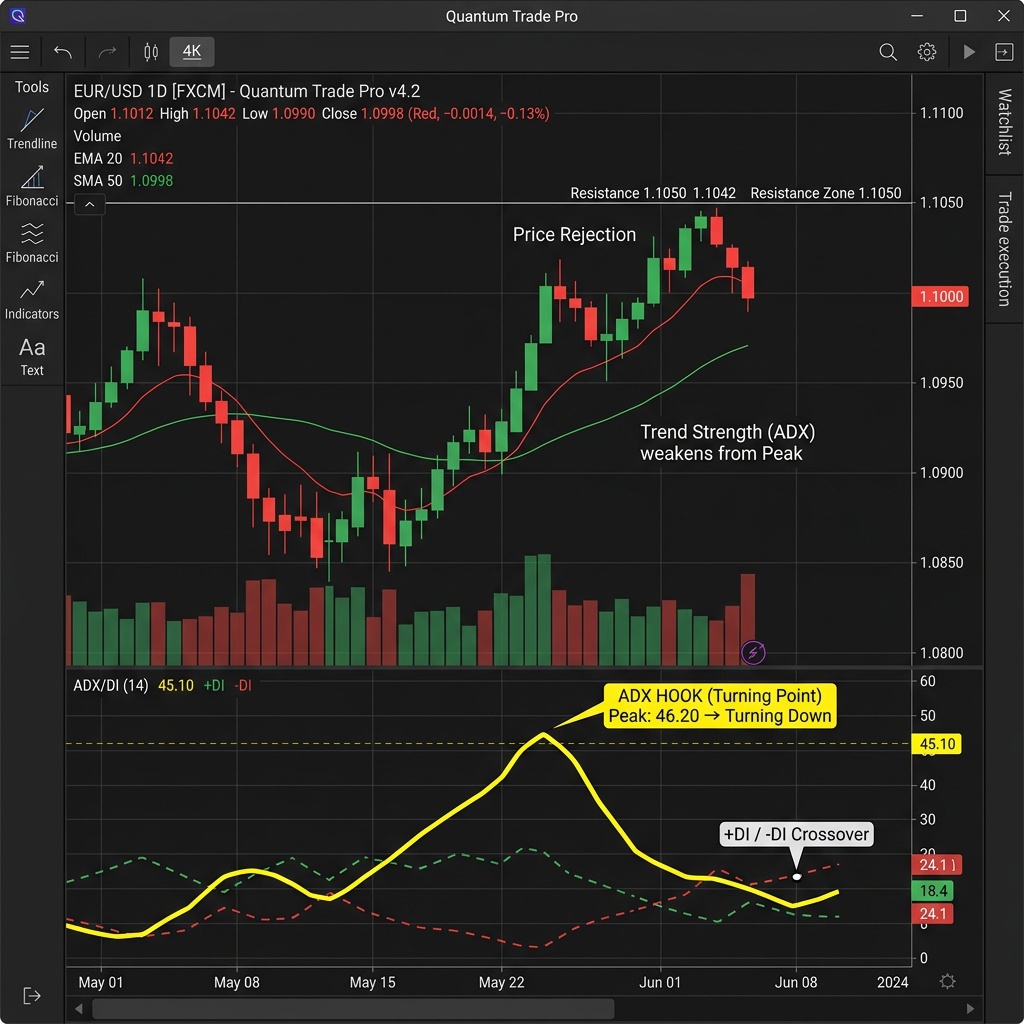Viewport: 1024px width, 1024px height.
Task: Click the scroll right arrow
Action: click(970, 1008)
